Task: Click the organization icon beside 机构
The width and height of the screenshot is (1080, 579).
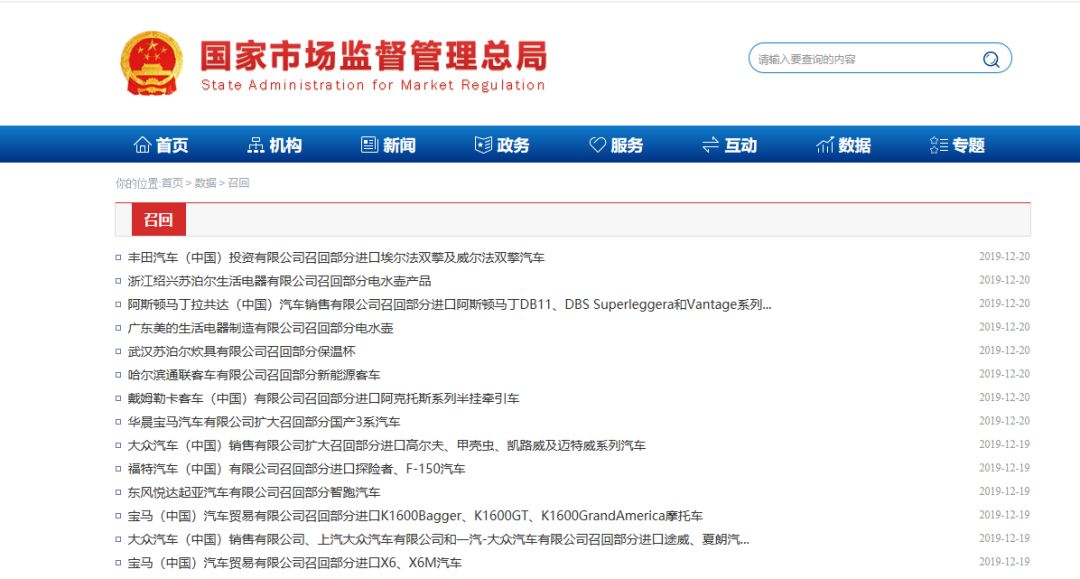Action: coord(256,145)
